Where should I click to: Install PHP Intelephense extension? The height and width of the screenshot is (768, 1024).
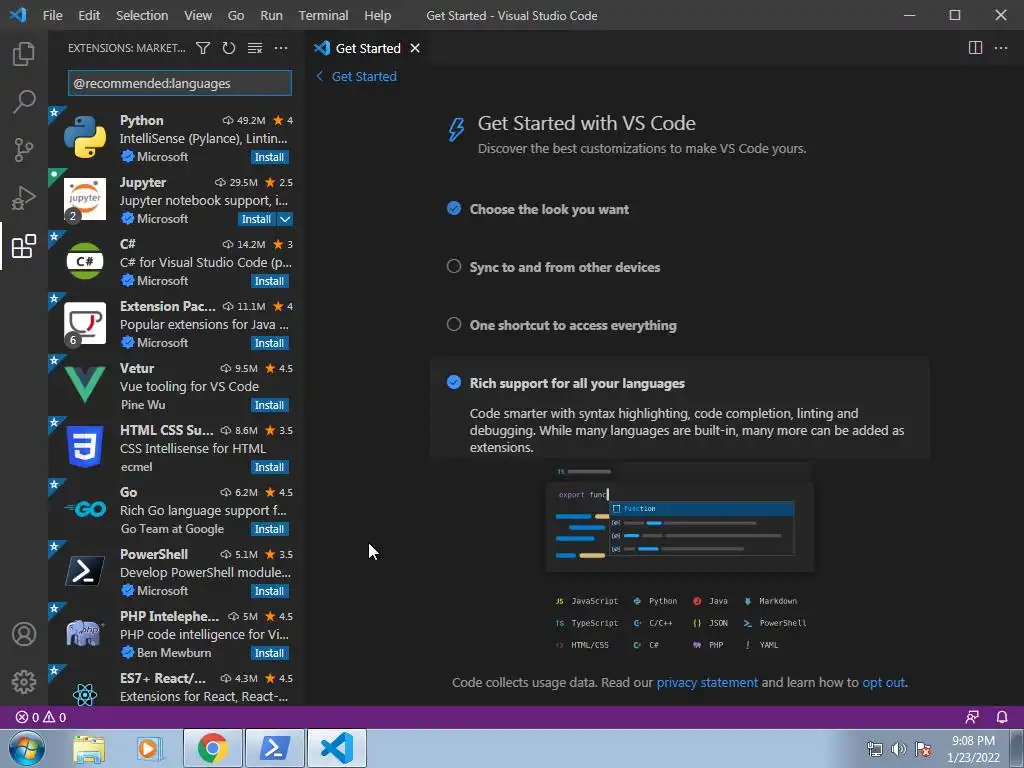coord(270,654)
